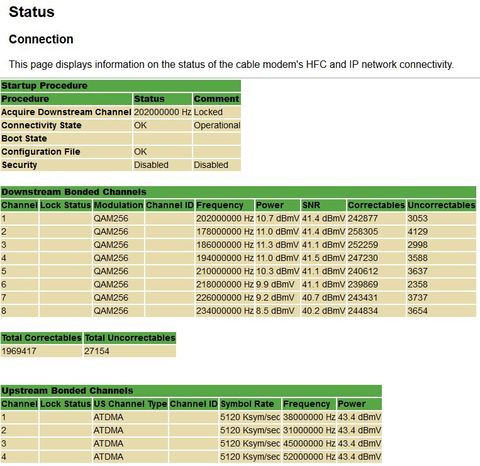480x466 pixels.
Task: Select the 258305 correctables value
Action: coord(363,232)
